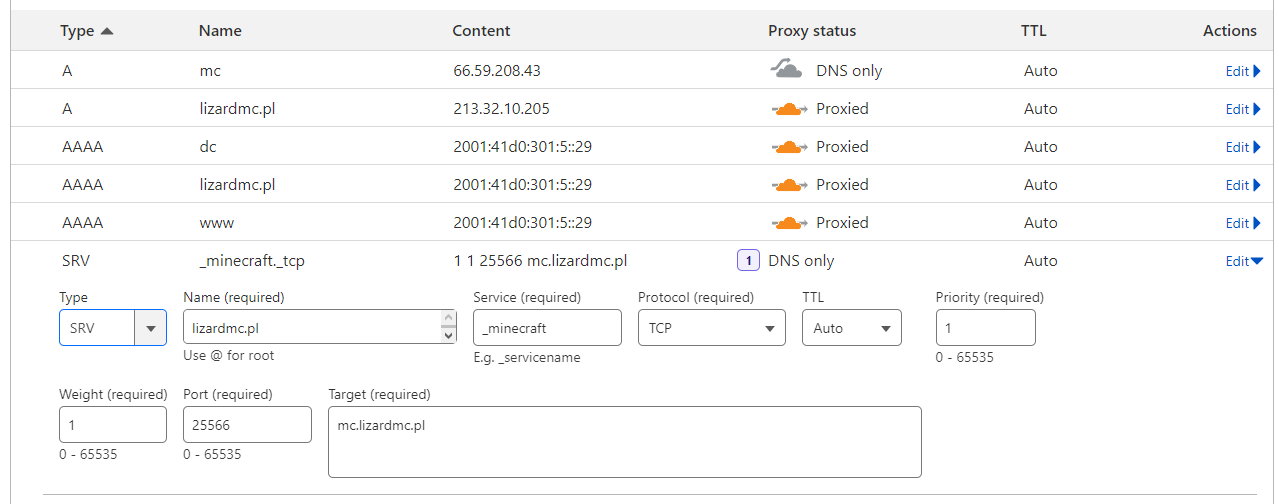Sort records by the Type column arrow
1279x504 pixels.
click(x=107, y=31)
